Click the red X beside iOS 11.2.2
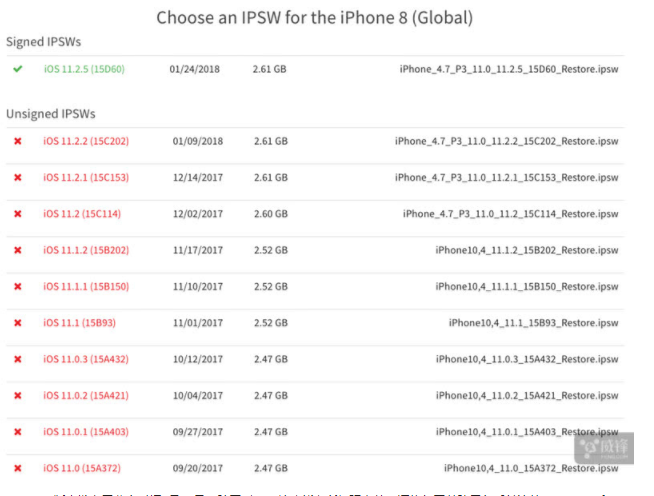Screen dimensions: 654x496 pos(17,141)
